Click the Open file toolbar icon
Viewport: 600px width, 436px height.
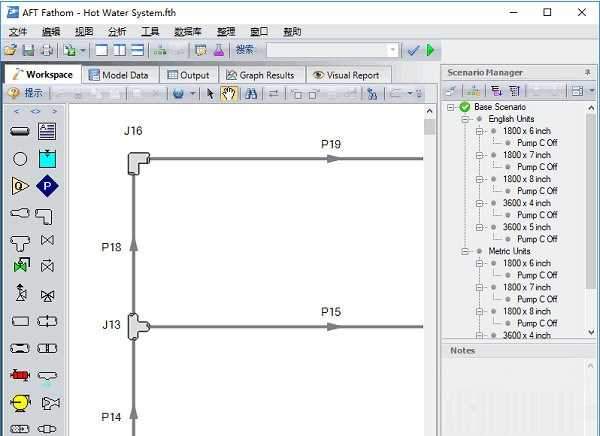[10, 50]
